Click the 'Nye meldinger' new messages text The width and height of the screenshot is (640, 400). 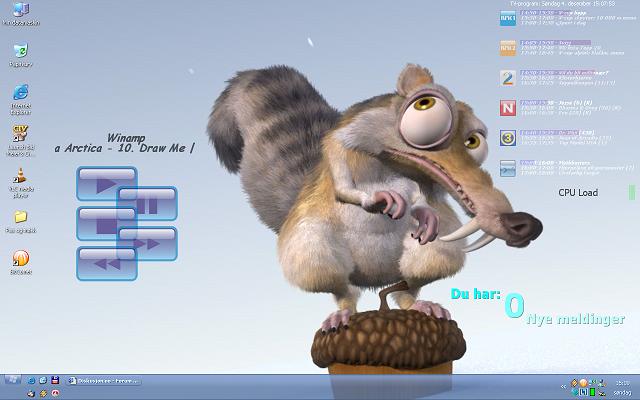click(x=576, y=319)
